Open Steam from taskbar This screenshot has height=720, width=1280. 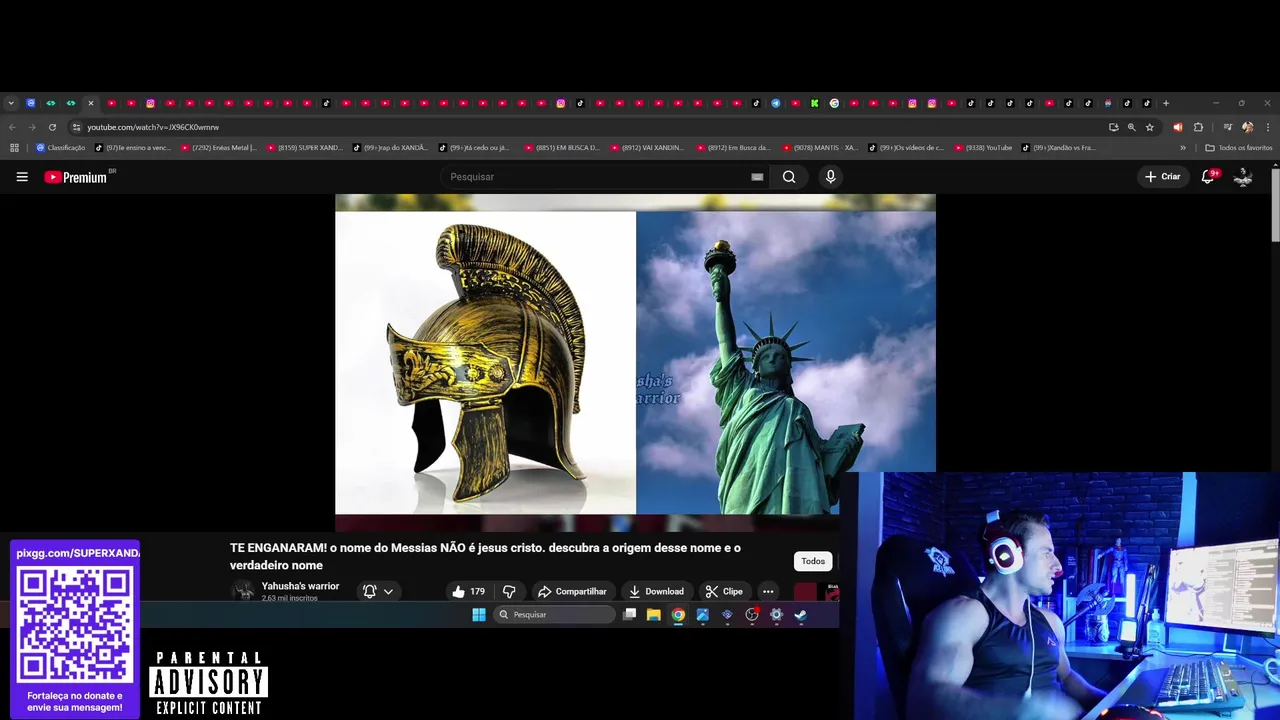[801, 615]
